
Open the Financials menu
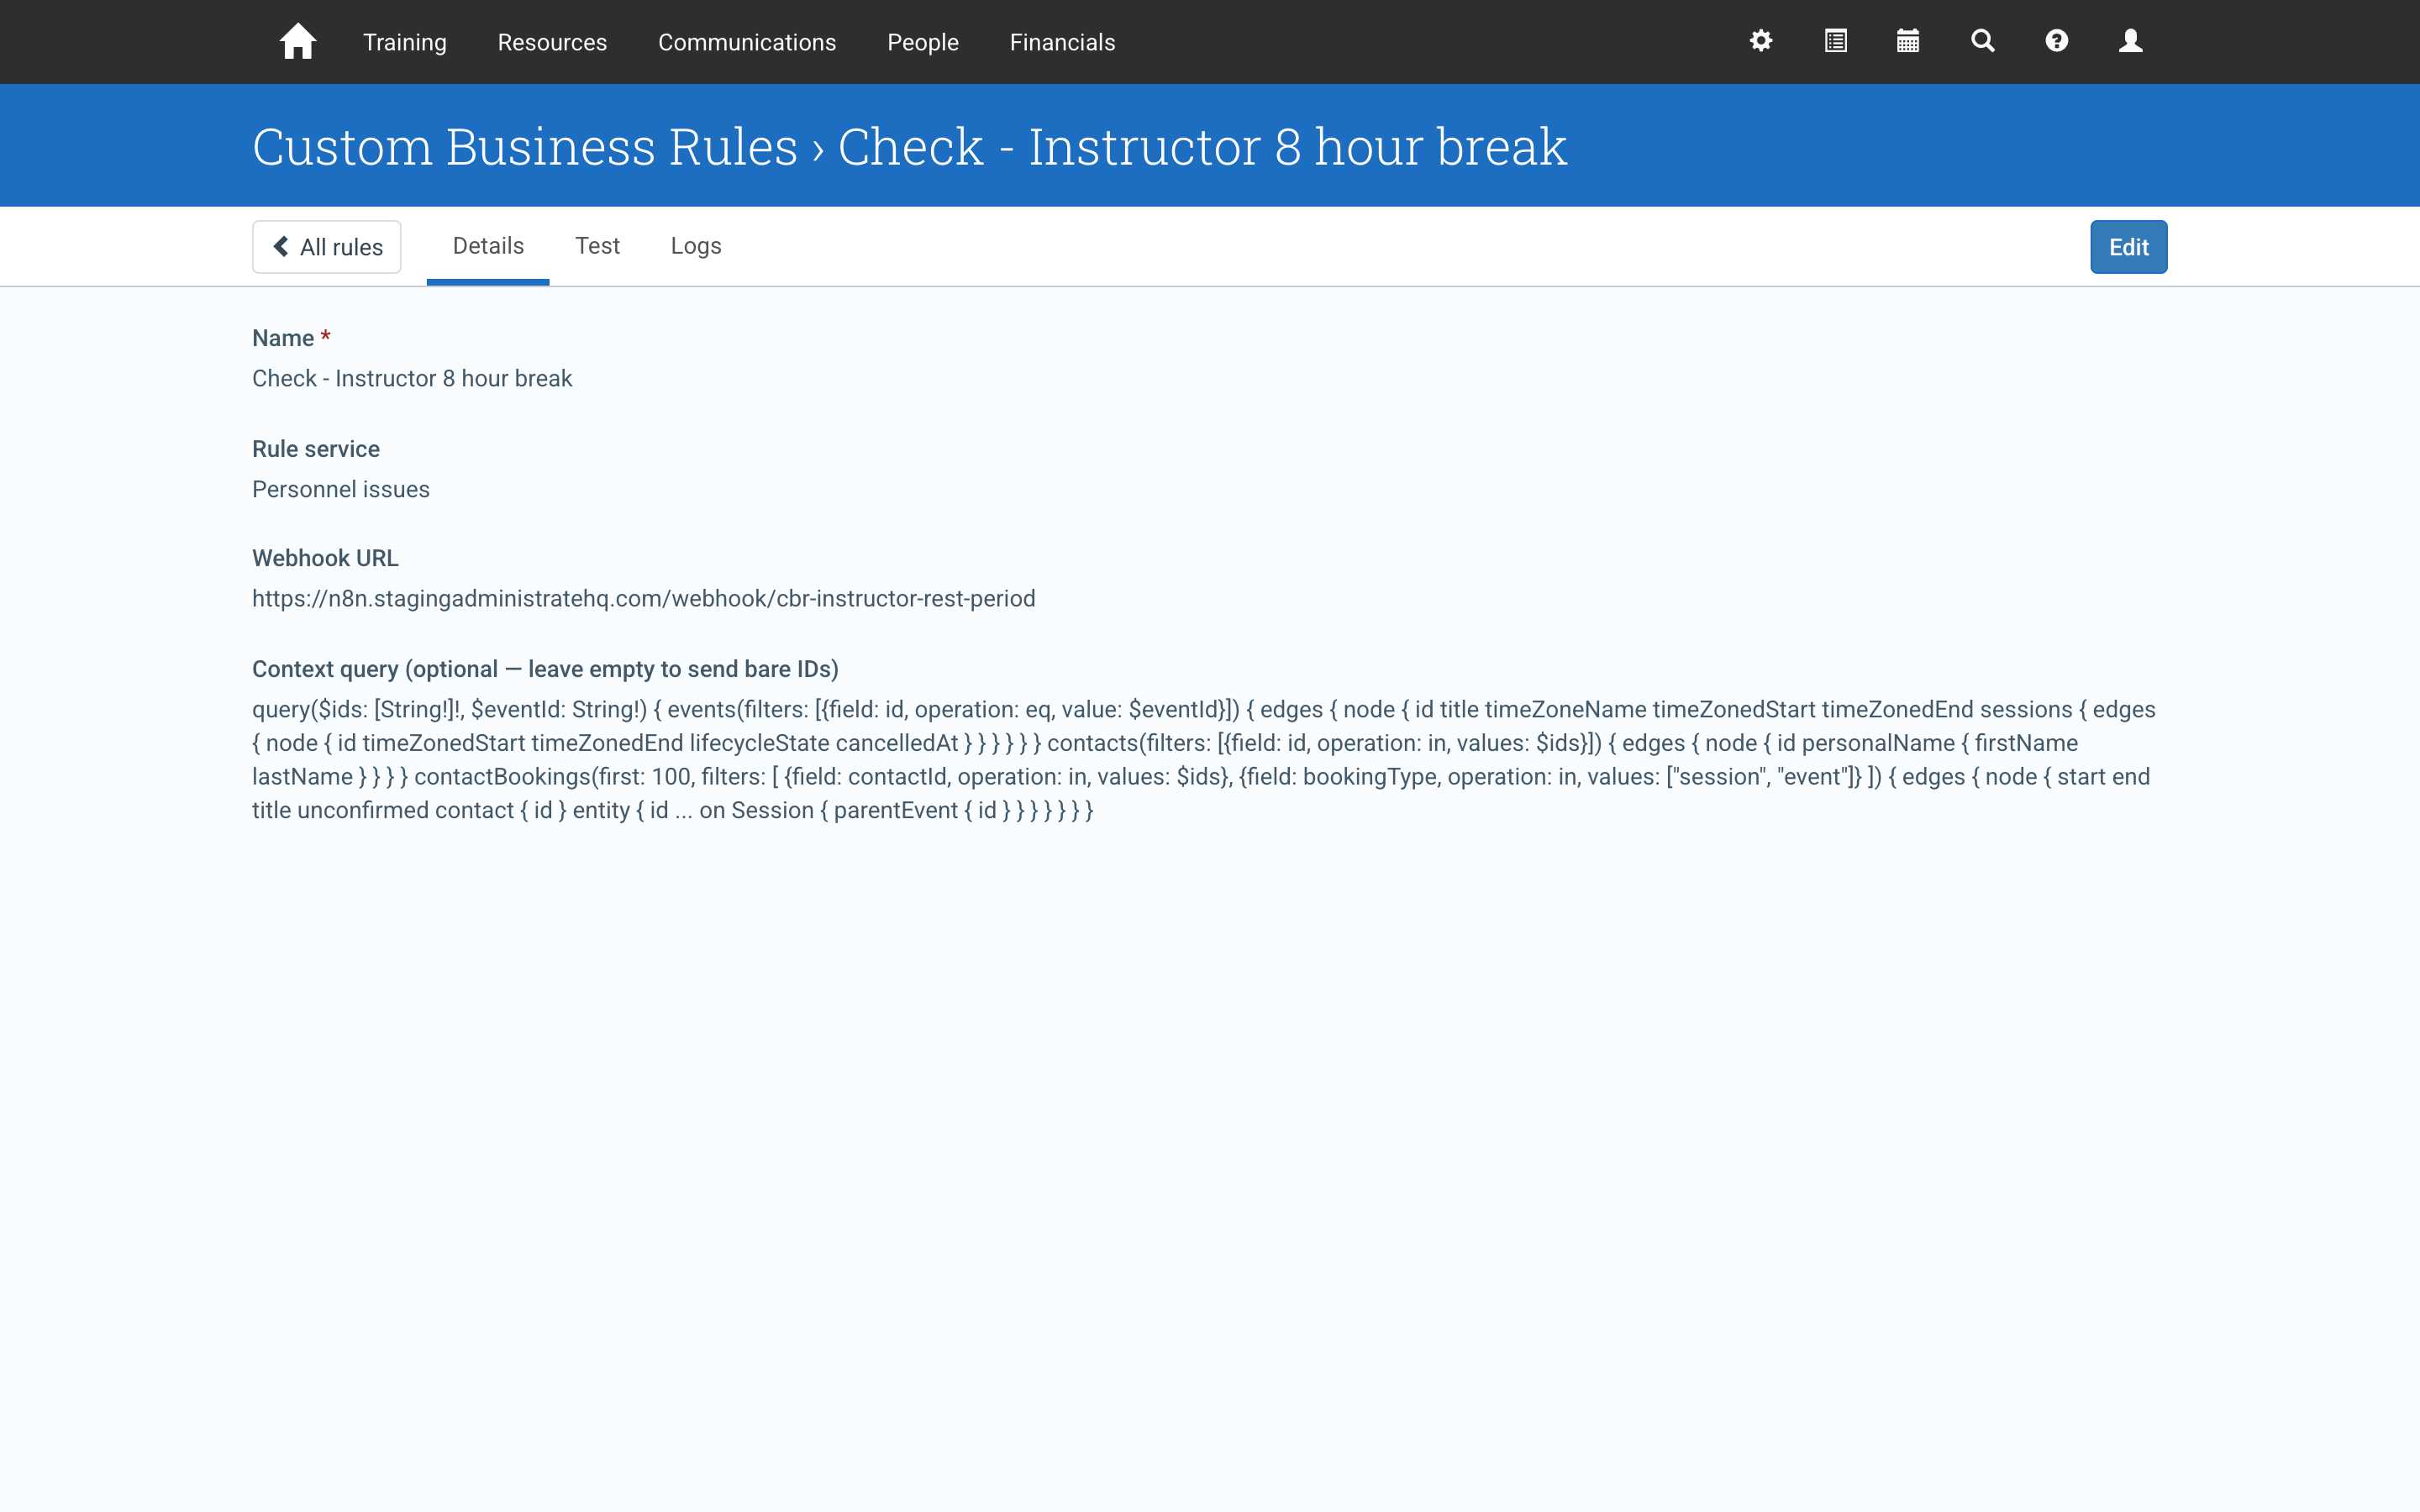1062,42
